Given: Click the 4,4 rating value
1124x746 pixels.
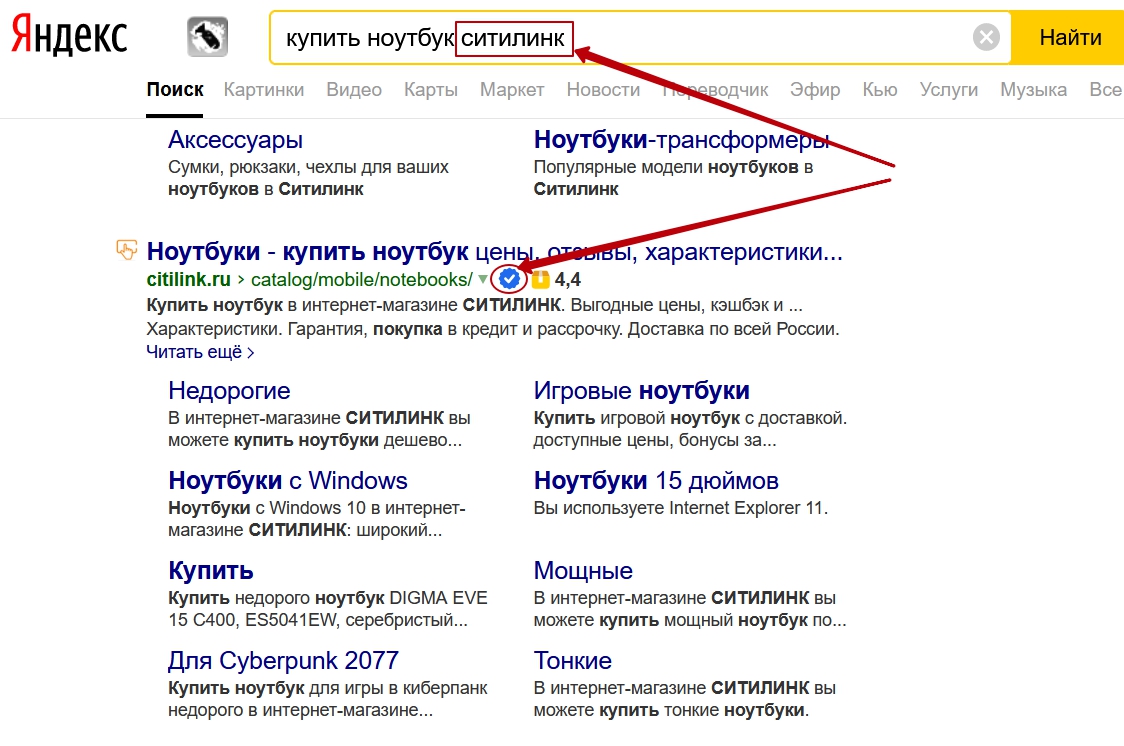Looking at the screenshot, I should tap(568, 279).
